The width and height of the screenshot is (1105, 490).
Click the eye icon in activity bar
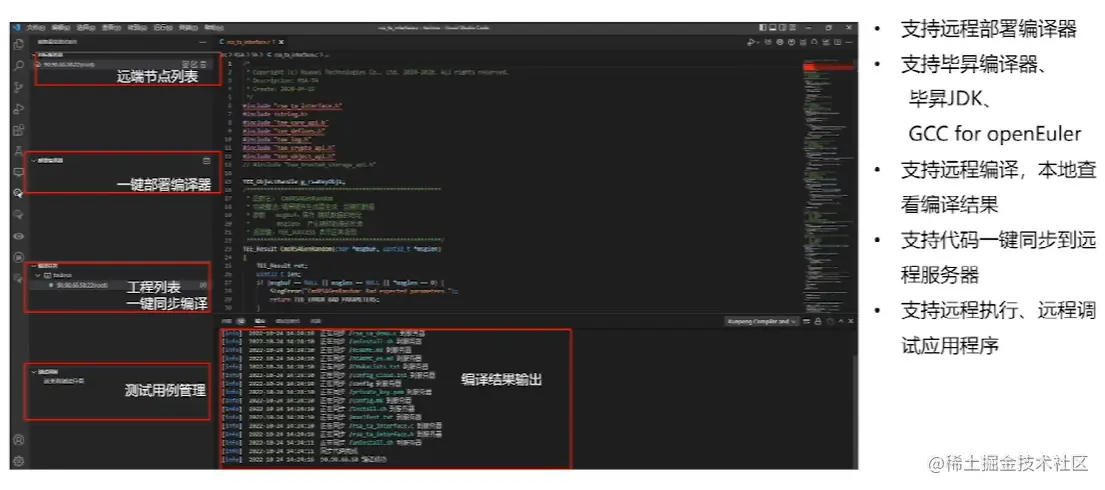[19, 236]
